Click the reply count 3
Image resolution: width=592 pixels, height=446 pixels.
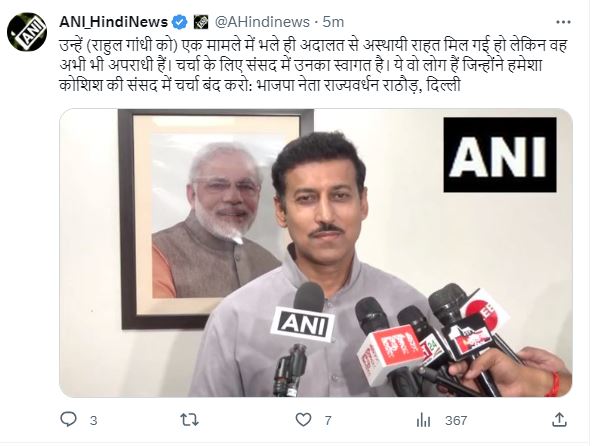tap(94, 420)
